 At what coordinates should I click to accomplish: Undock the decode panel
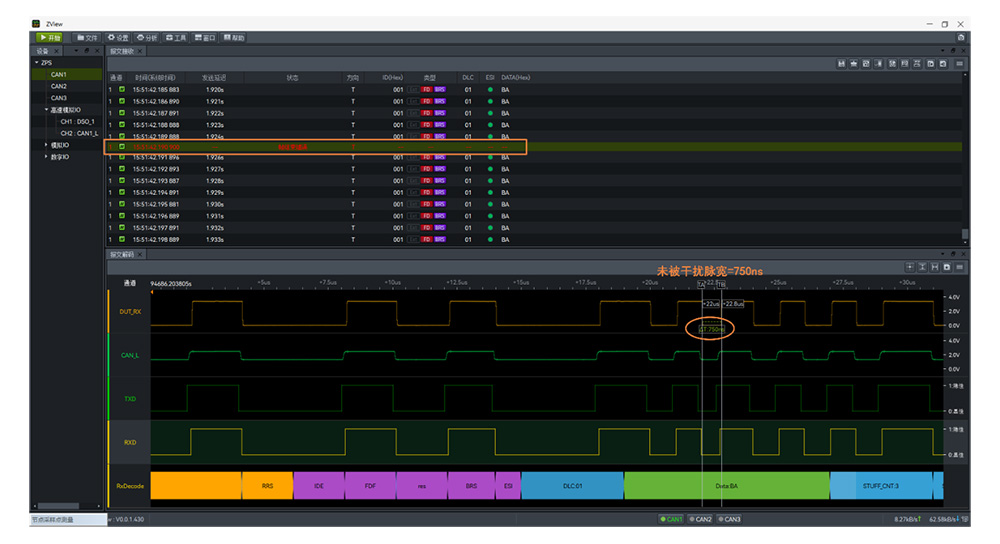coord(953,254)
